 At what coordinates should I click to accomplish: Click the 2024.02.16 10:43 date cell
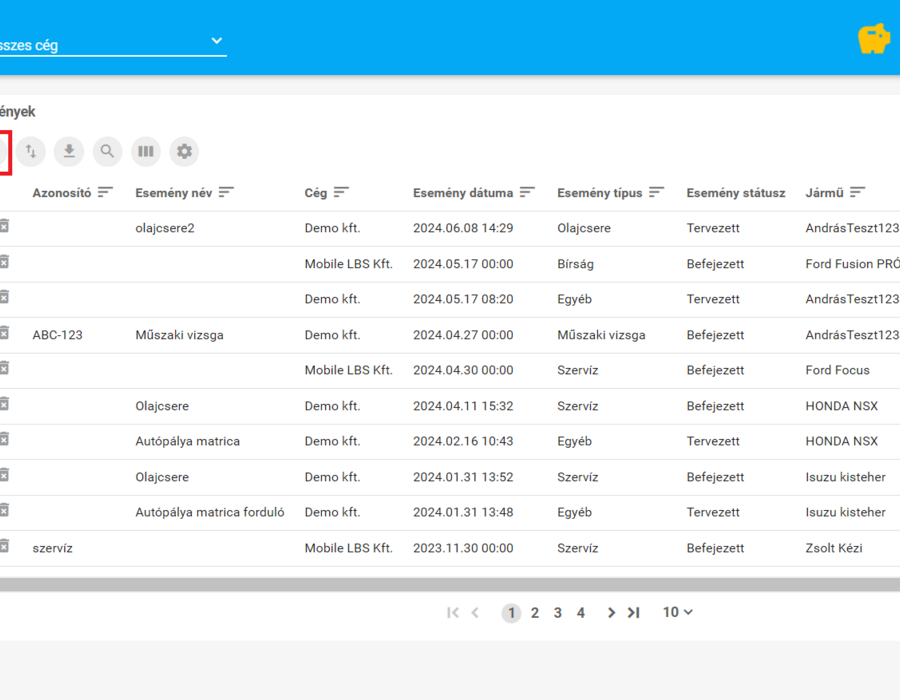463,441
